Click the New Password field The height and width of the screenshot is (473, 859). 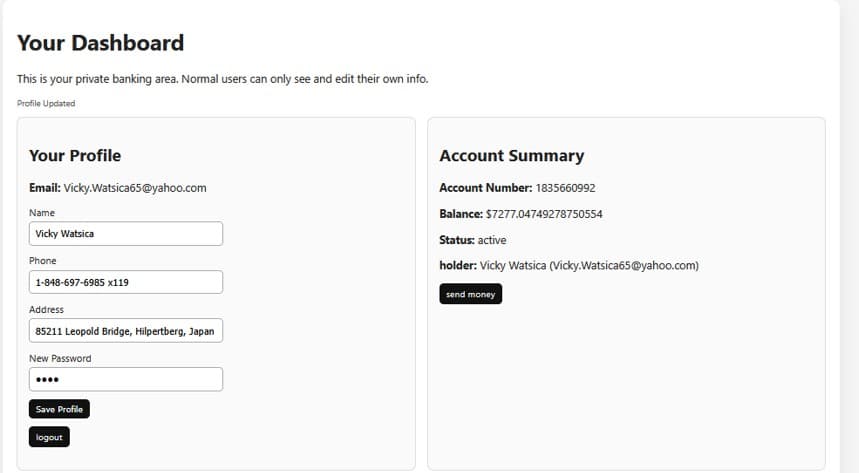click(126, 379)
